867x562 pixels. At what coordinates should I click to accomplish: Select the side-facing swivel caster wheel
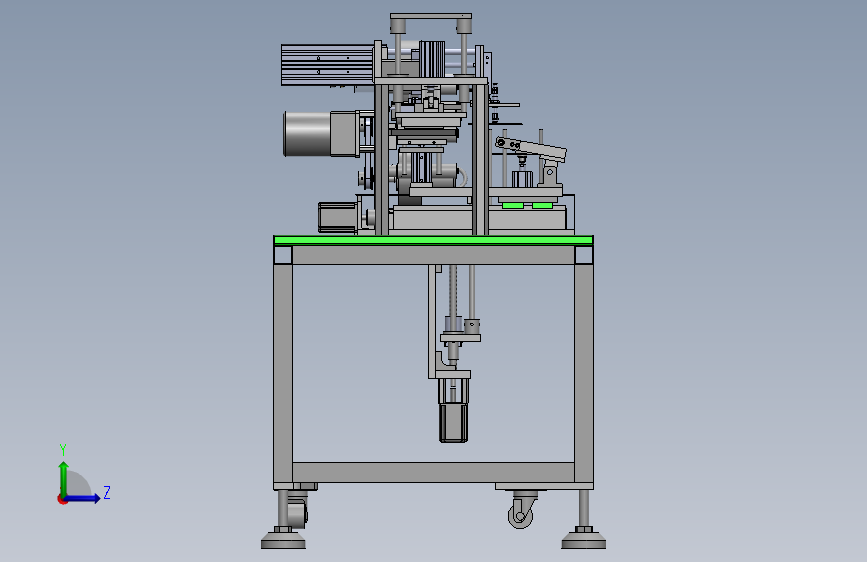tap(521, 511)
